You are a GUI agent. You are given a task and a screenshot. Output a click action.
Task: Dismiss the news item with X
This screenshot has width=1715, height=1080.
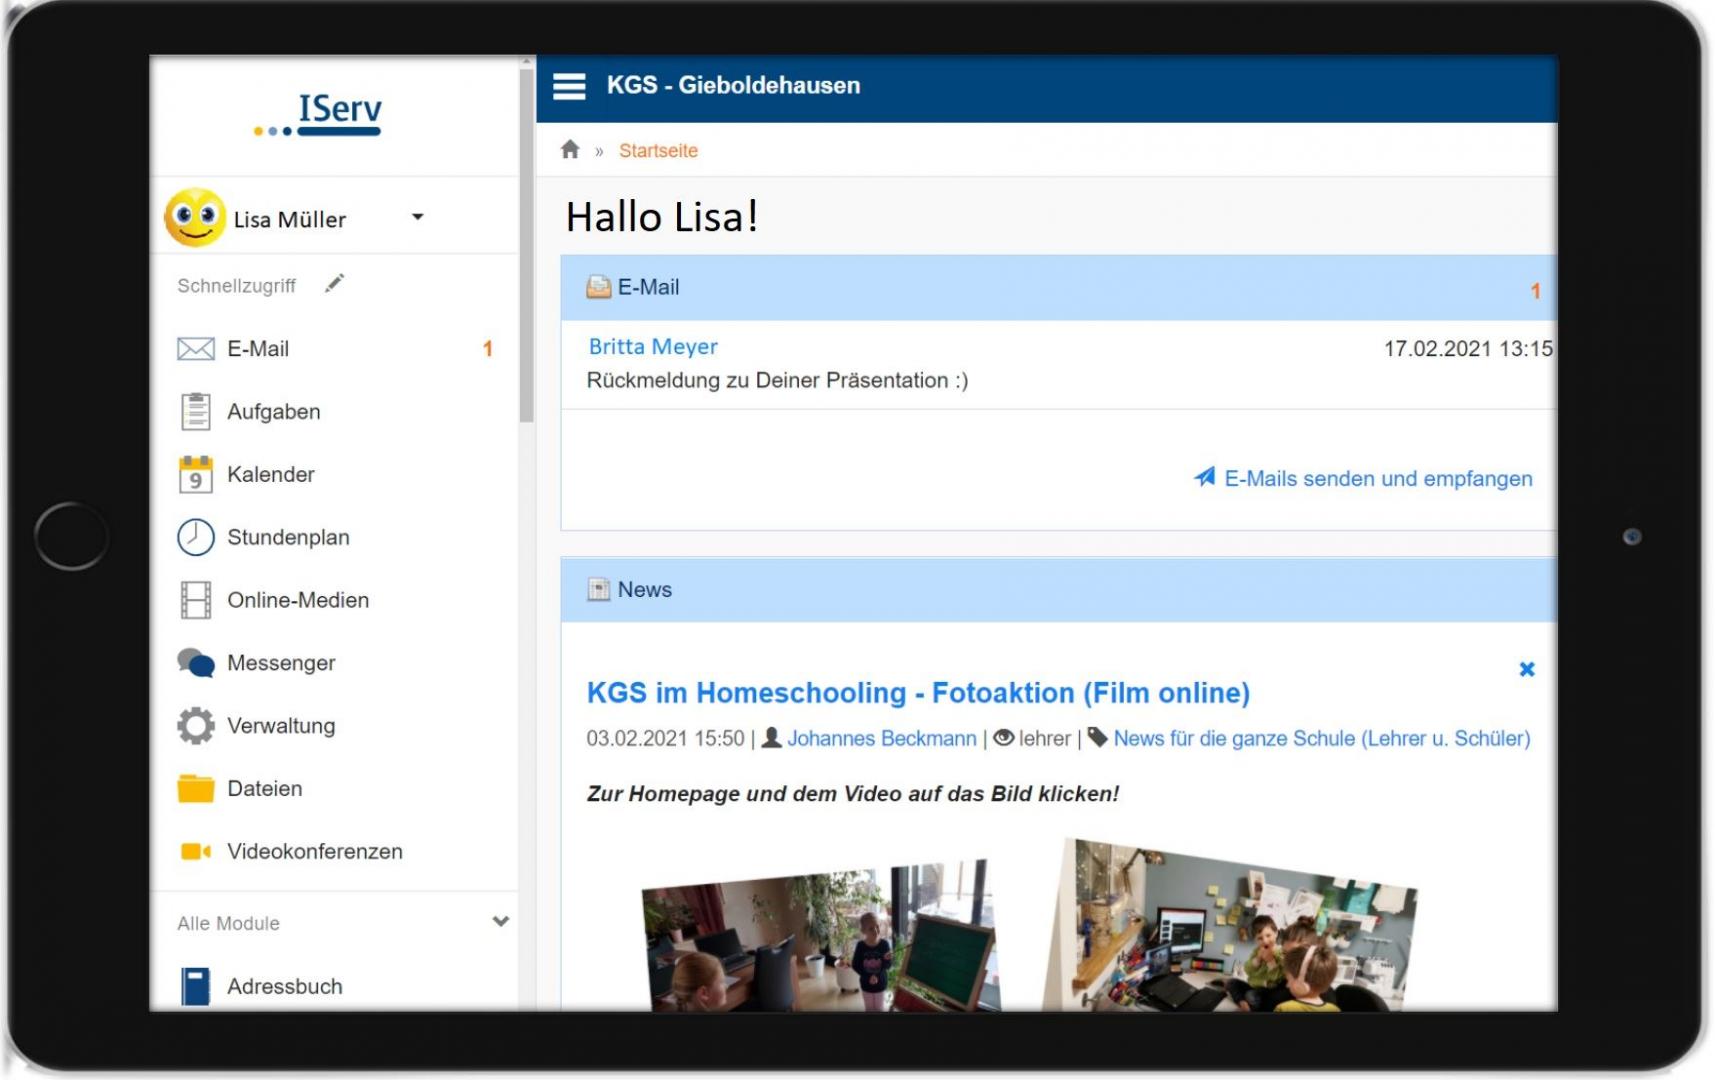1526,669
